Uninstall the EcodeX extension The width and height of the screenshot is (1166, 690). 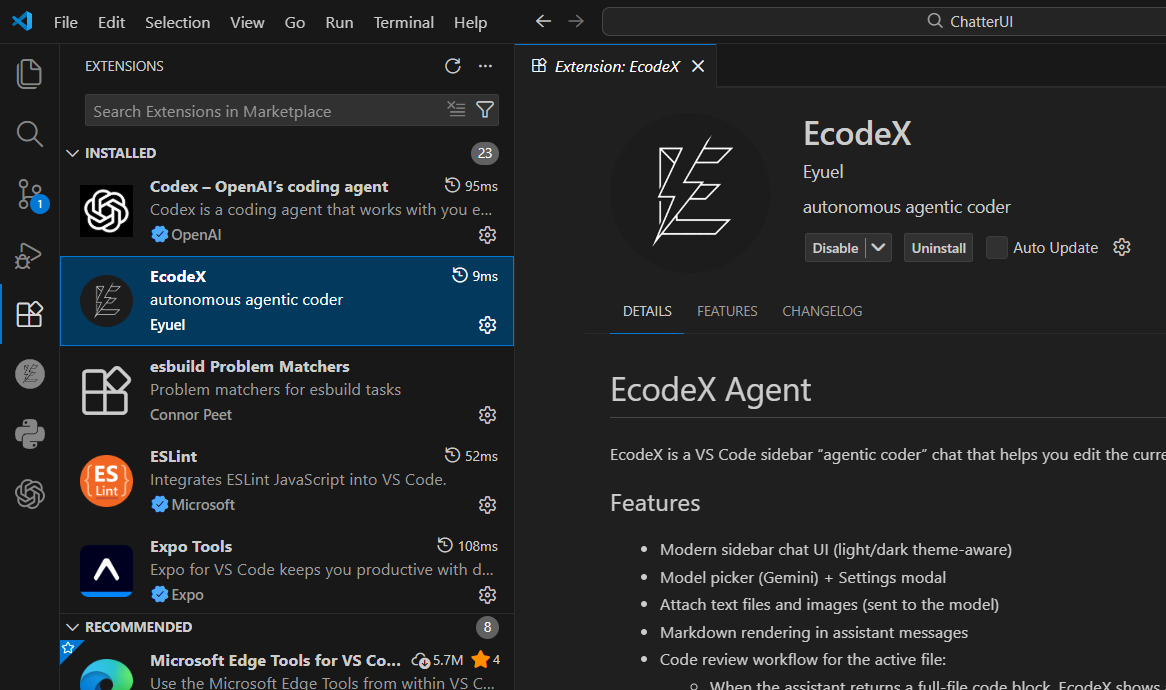click(x=938, y=247)
